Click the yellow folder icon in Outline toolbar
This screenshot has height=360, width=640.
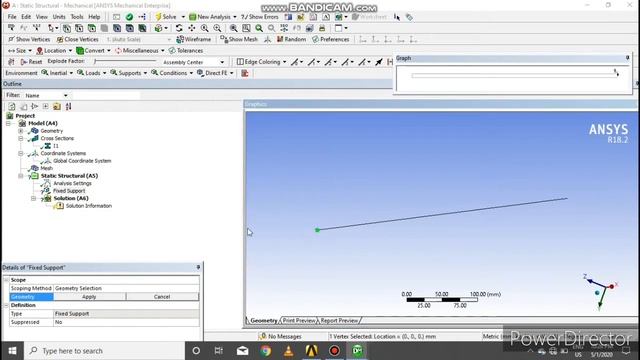pos(57,107)
